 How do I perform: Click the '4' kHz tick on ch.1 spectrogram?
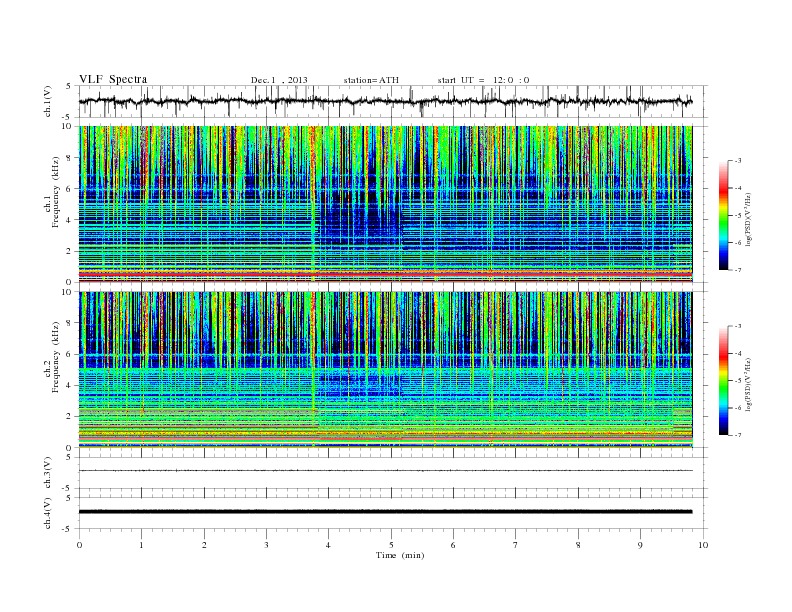[x=70, y=220]
